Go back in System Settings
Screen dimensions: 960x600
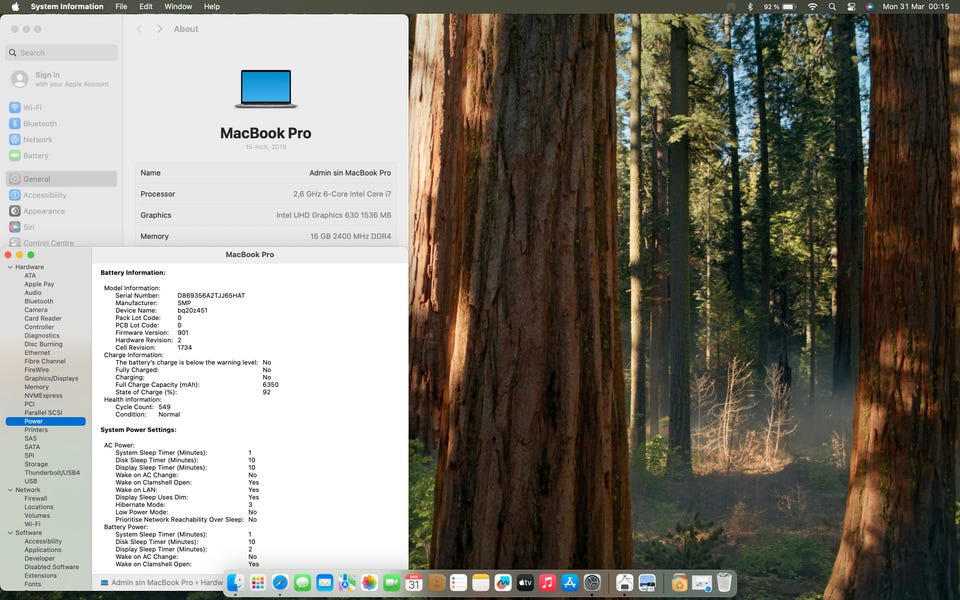click(140, 29)
